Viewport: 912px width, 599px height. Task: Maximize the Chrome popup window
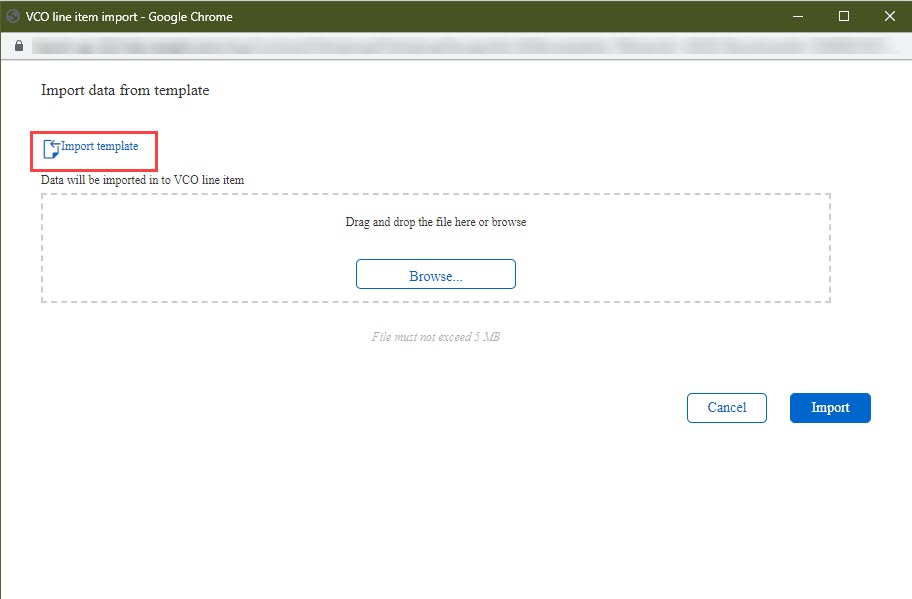pyautogui.click(x=844, y=16)
